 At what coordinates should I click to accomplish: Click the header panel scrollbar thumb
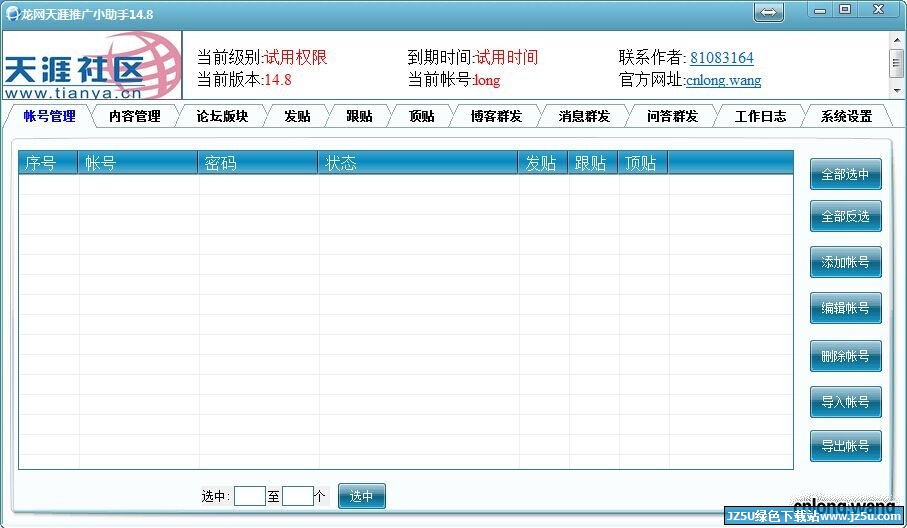pos(897,62)
